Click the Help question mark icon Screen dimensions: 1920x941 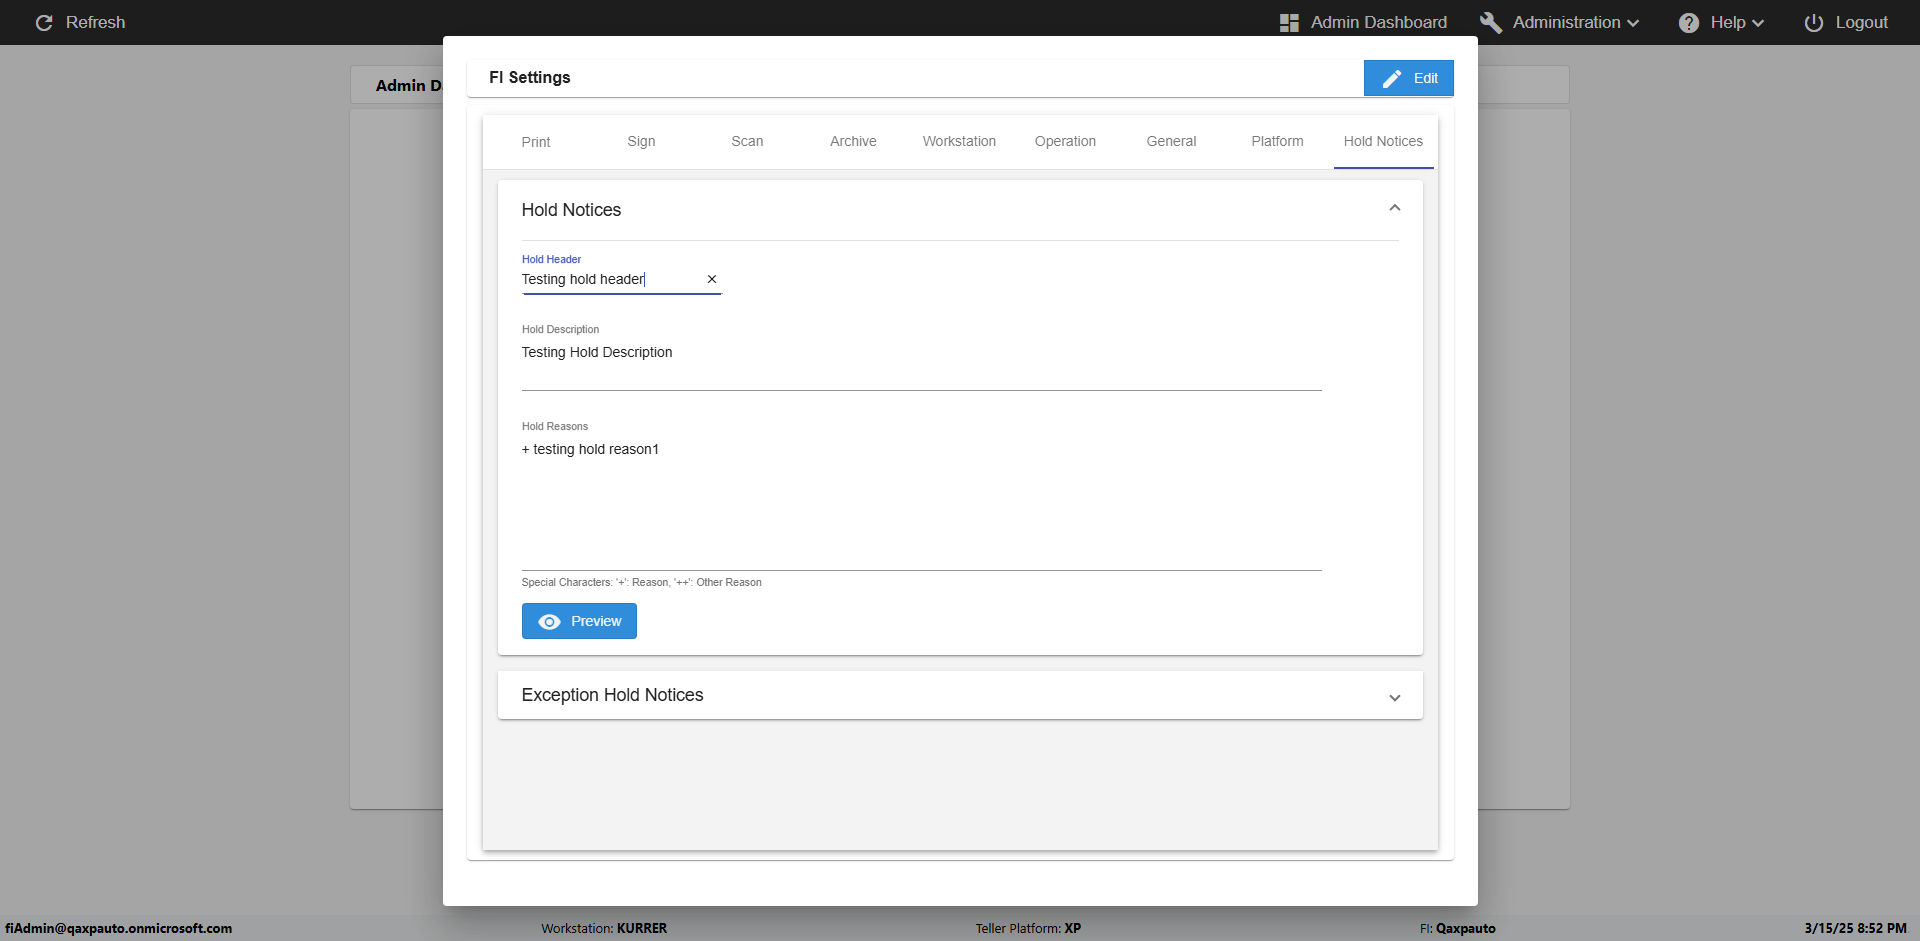point(1689,23)
